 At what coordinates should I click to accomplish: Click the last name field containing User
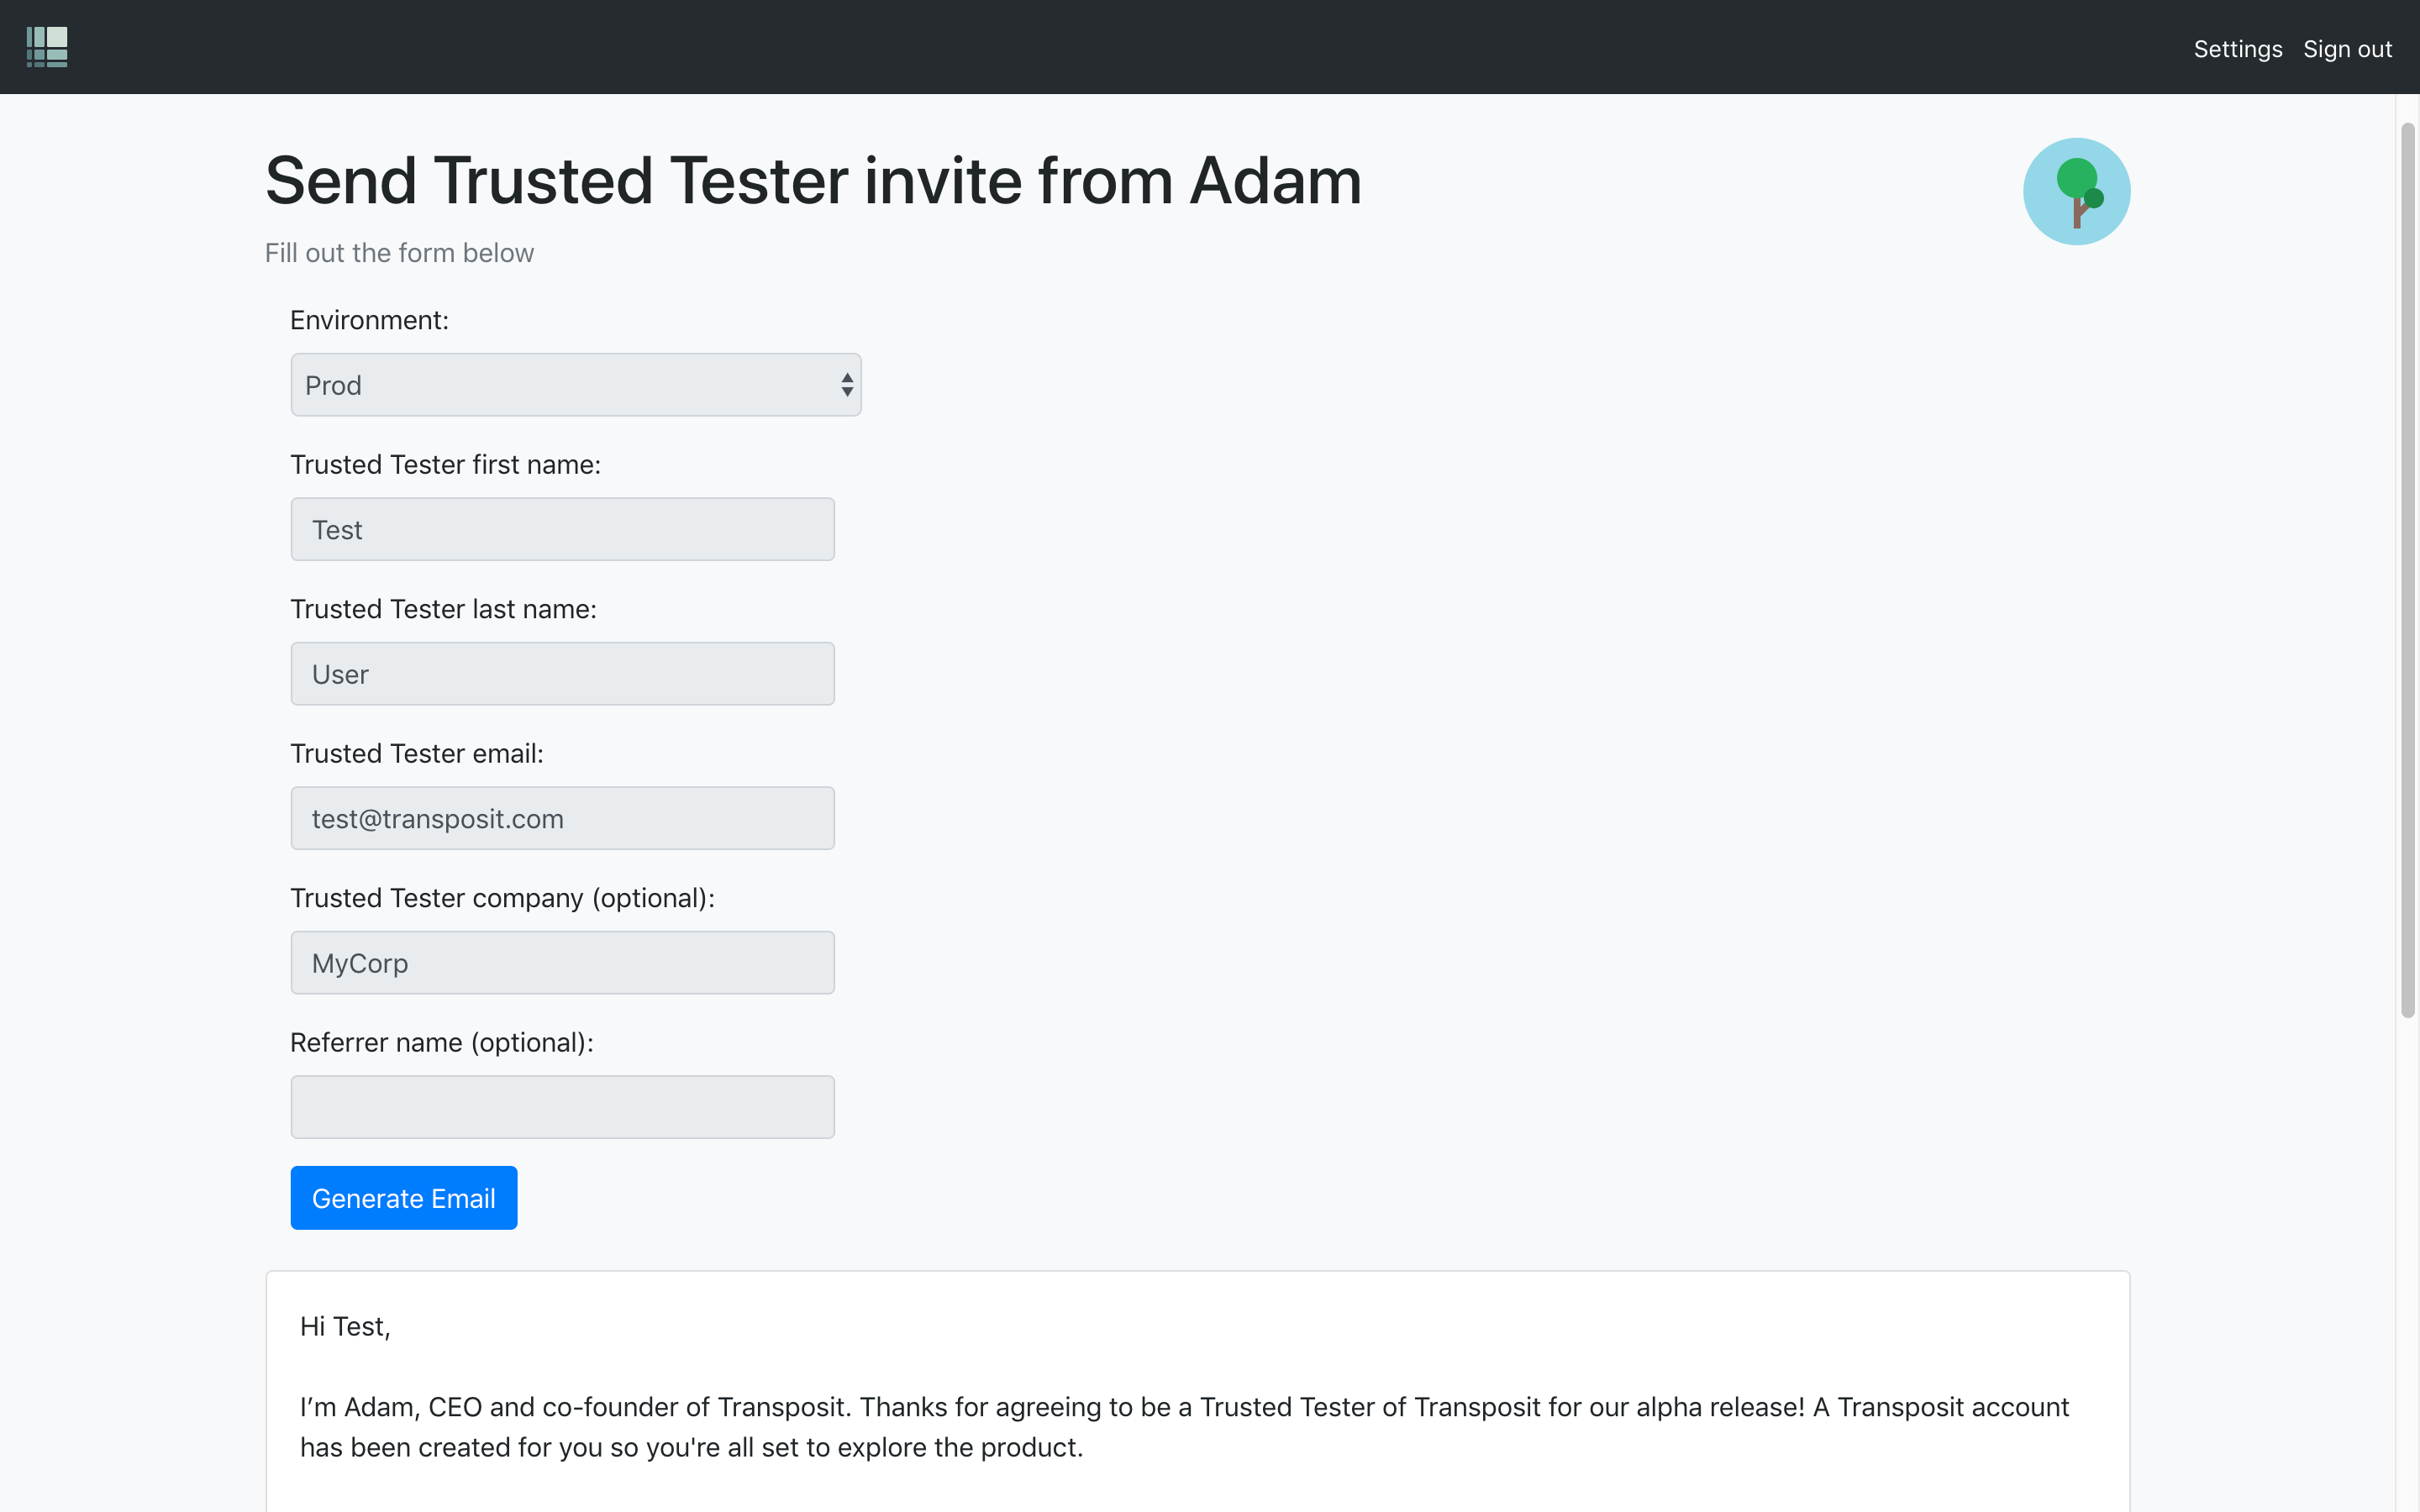(x=562, y=674)
